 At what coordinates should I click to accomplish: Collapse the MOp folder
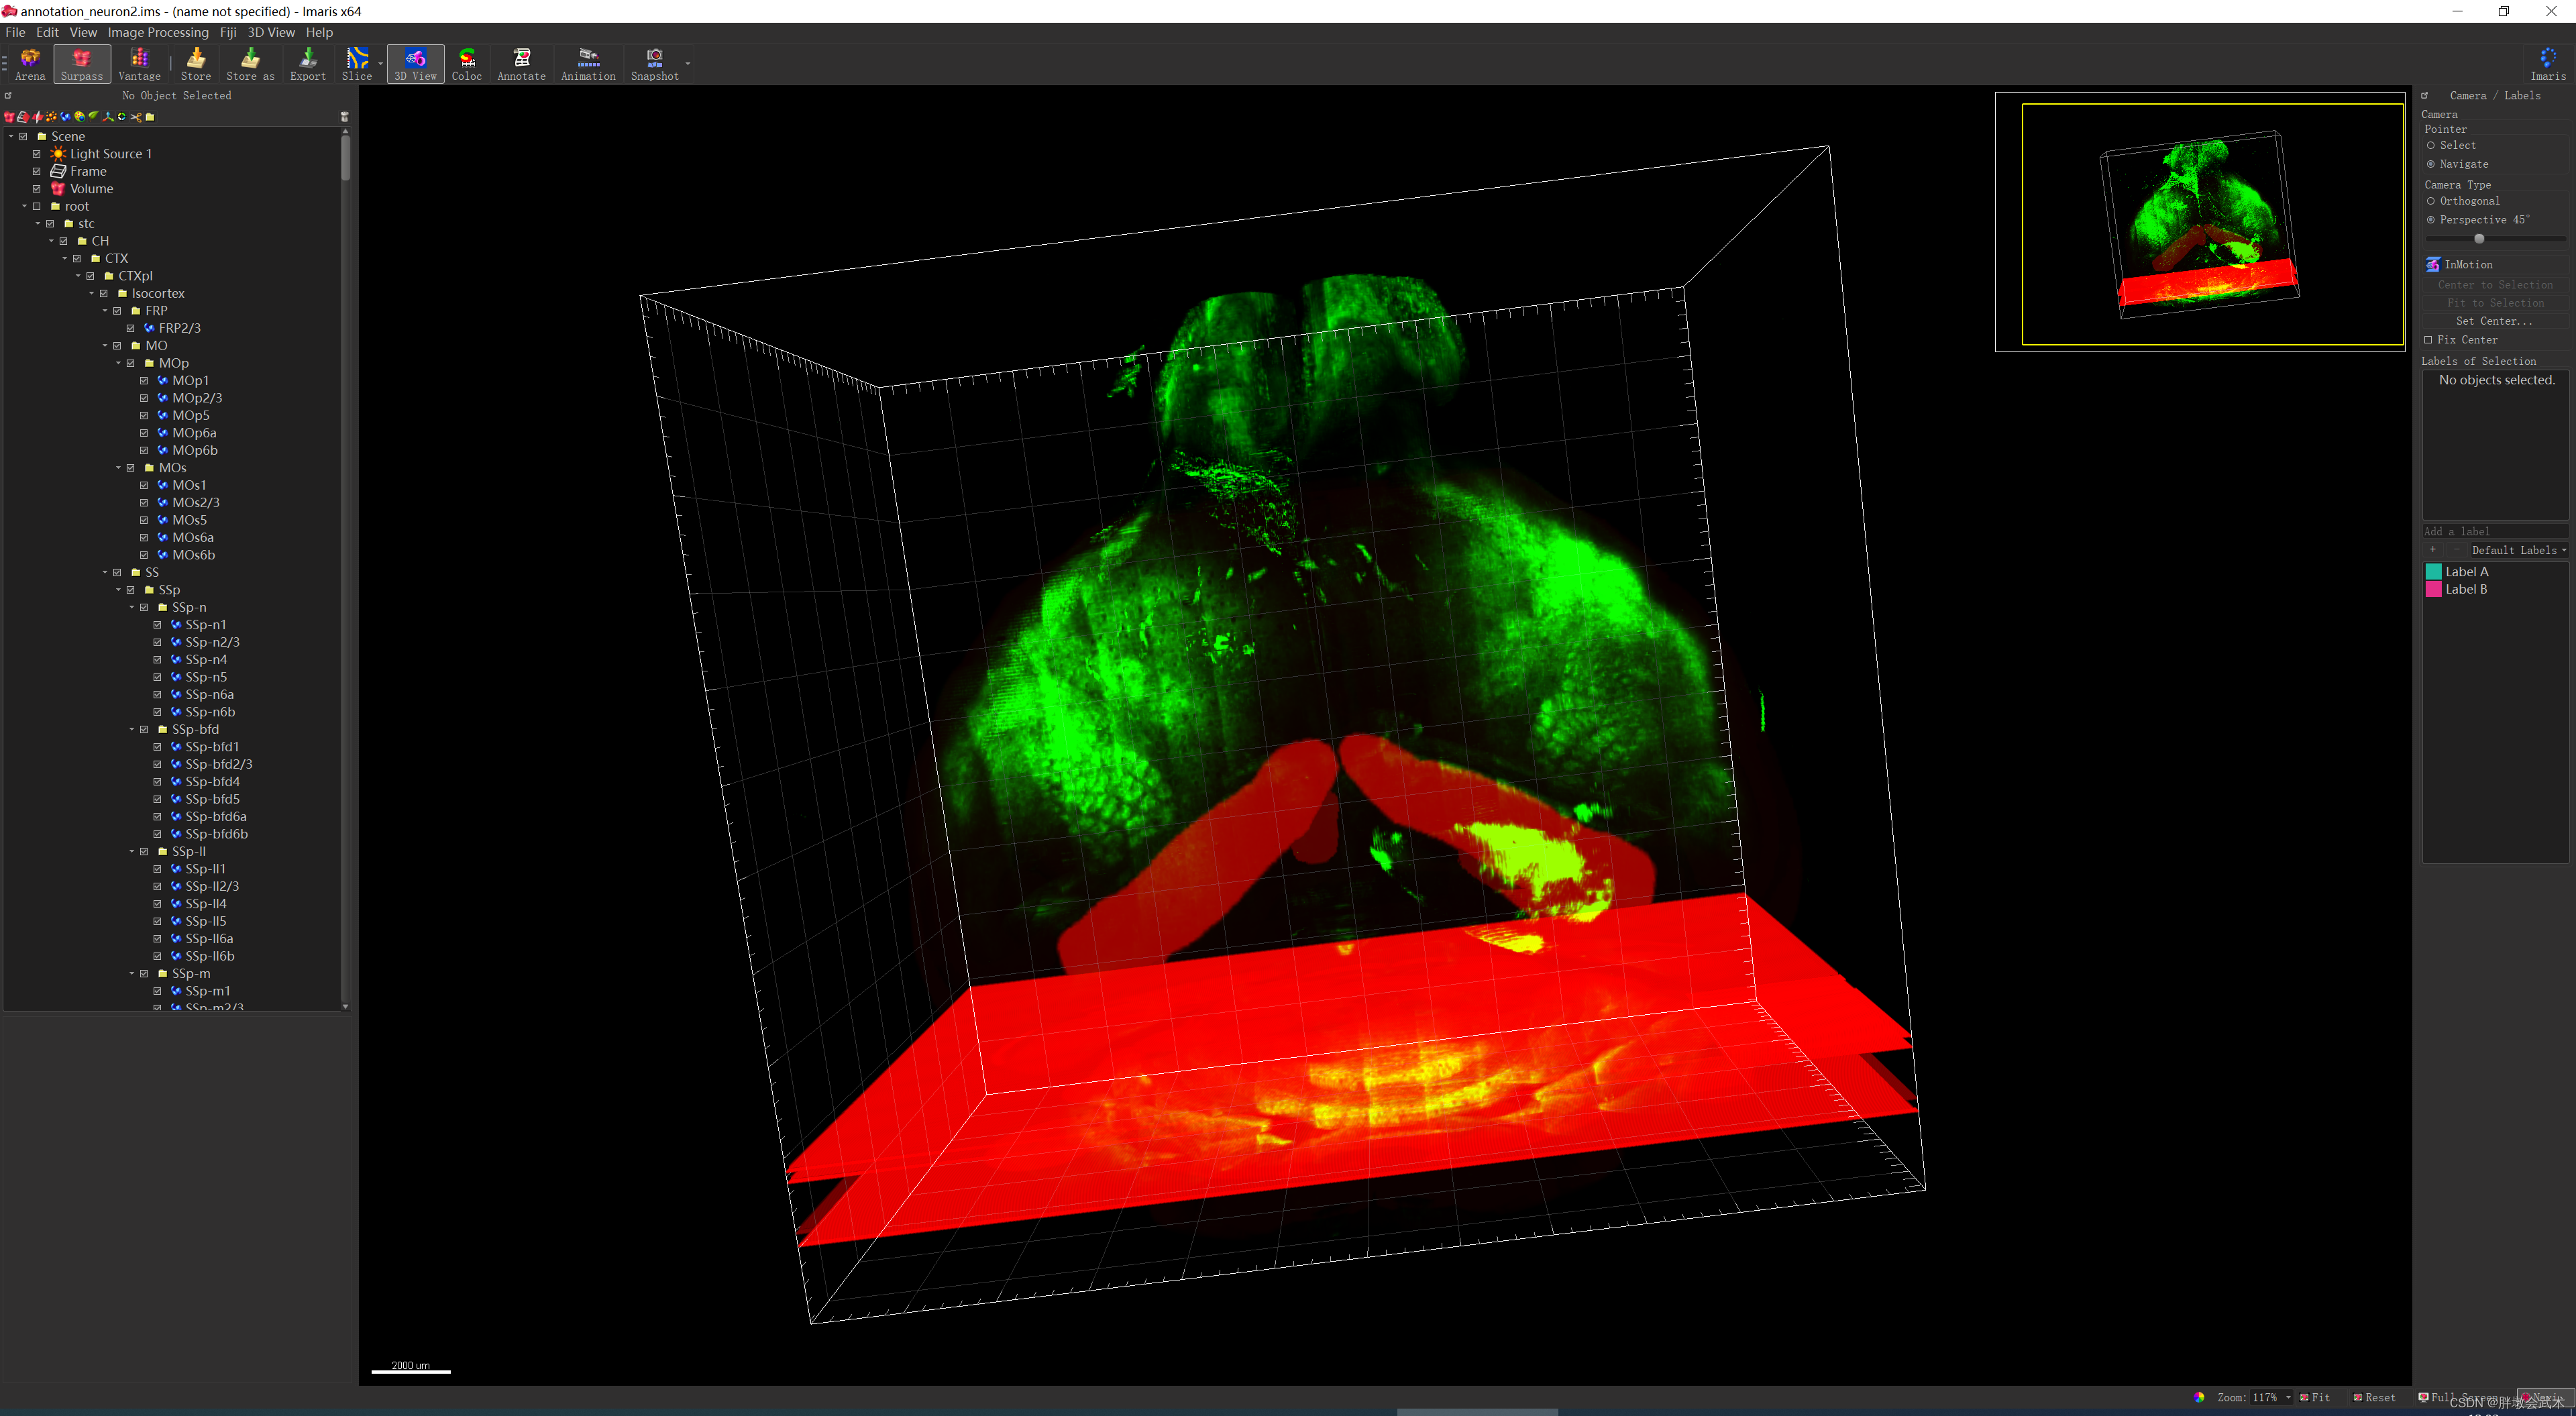click(x=118, y=363)
